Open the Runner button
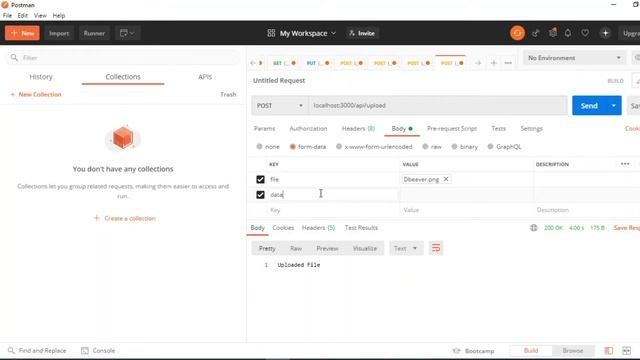640x360 pixels. pos(94,33)
